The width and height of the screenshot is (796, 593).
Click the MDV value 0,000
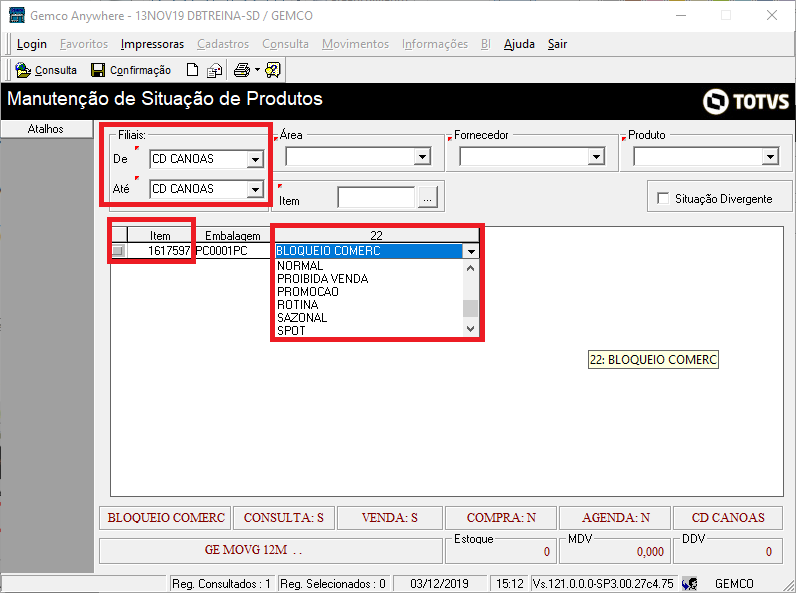[650, 552]
